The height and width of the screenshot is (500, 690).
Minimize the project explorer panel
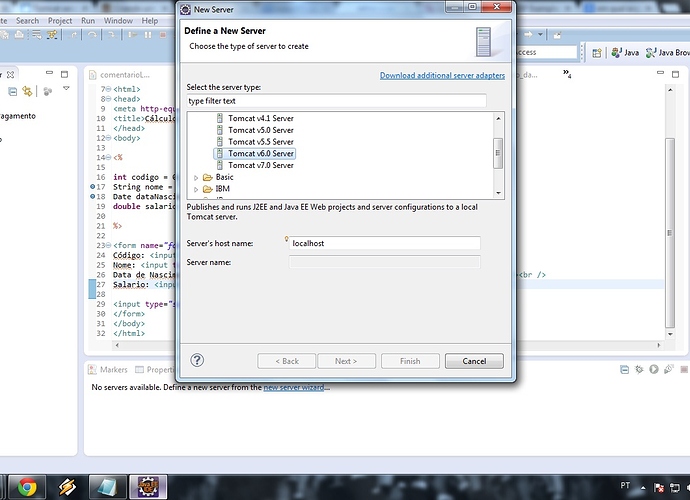tap(49, 73)
